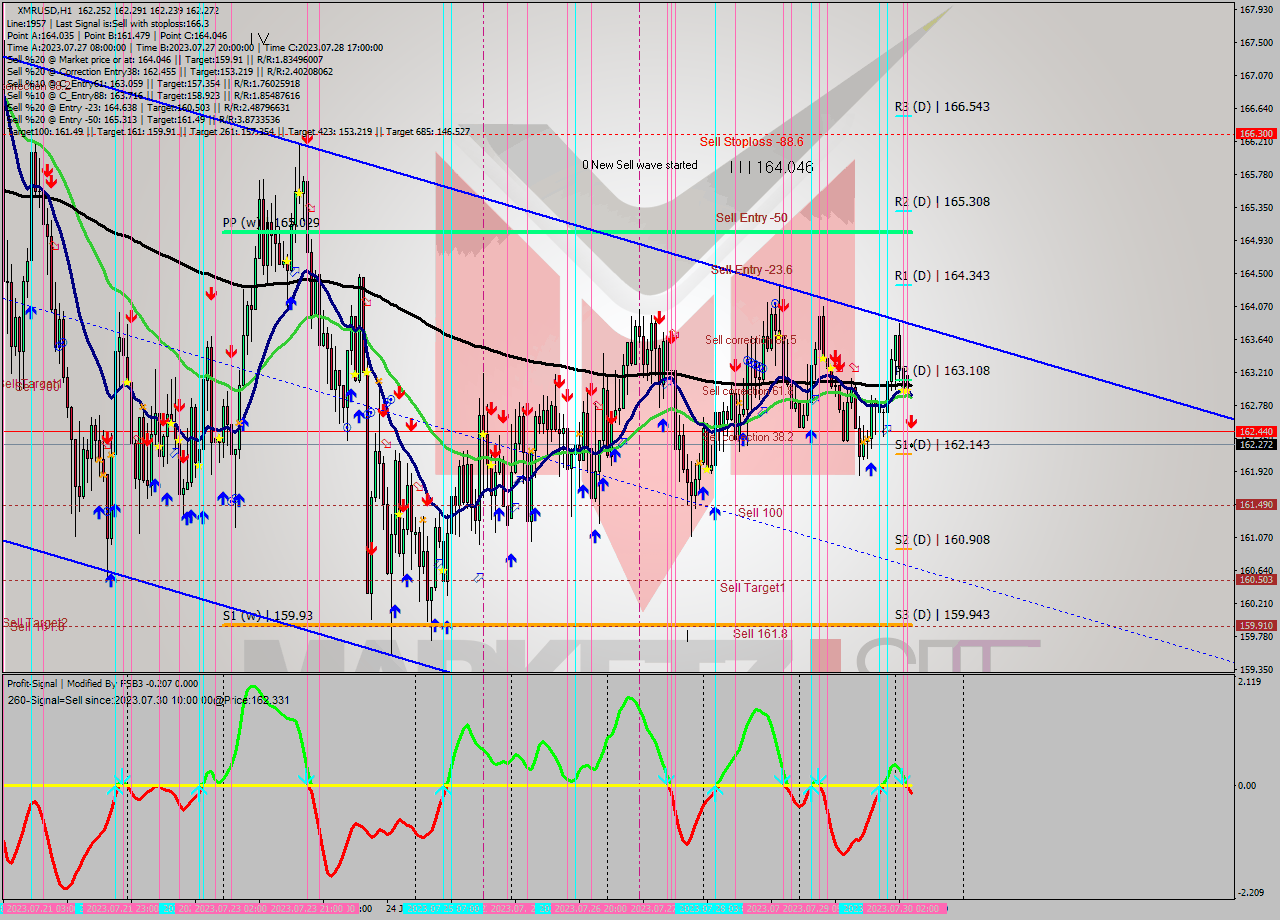Image resolution: width=1280 pixels, height=920 pixels.
Task: Click the S1 (w) | 159.93 support label
Action: 267,616
